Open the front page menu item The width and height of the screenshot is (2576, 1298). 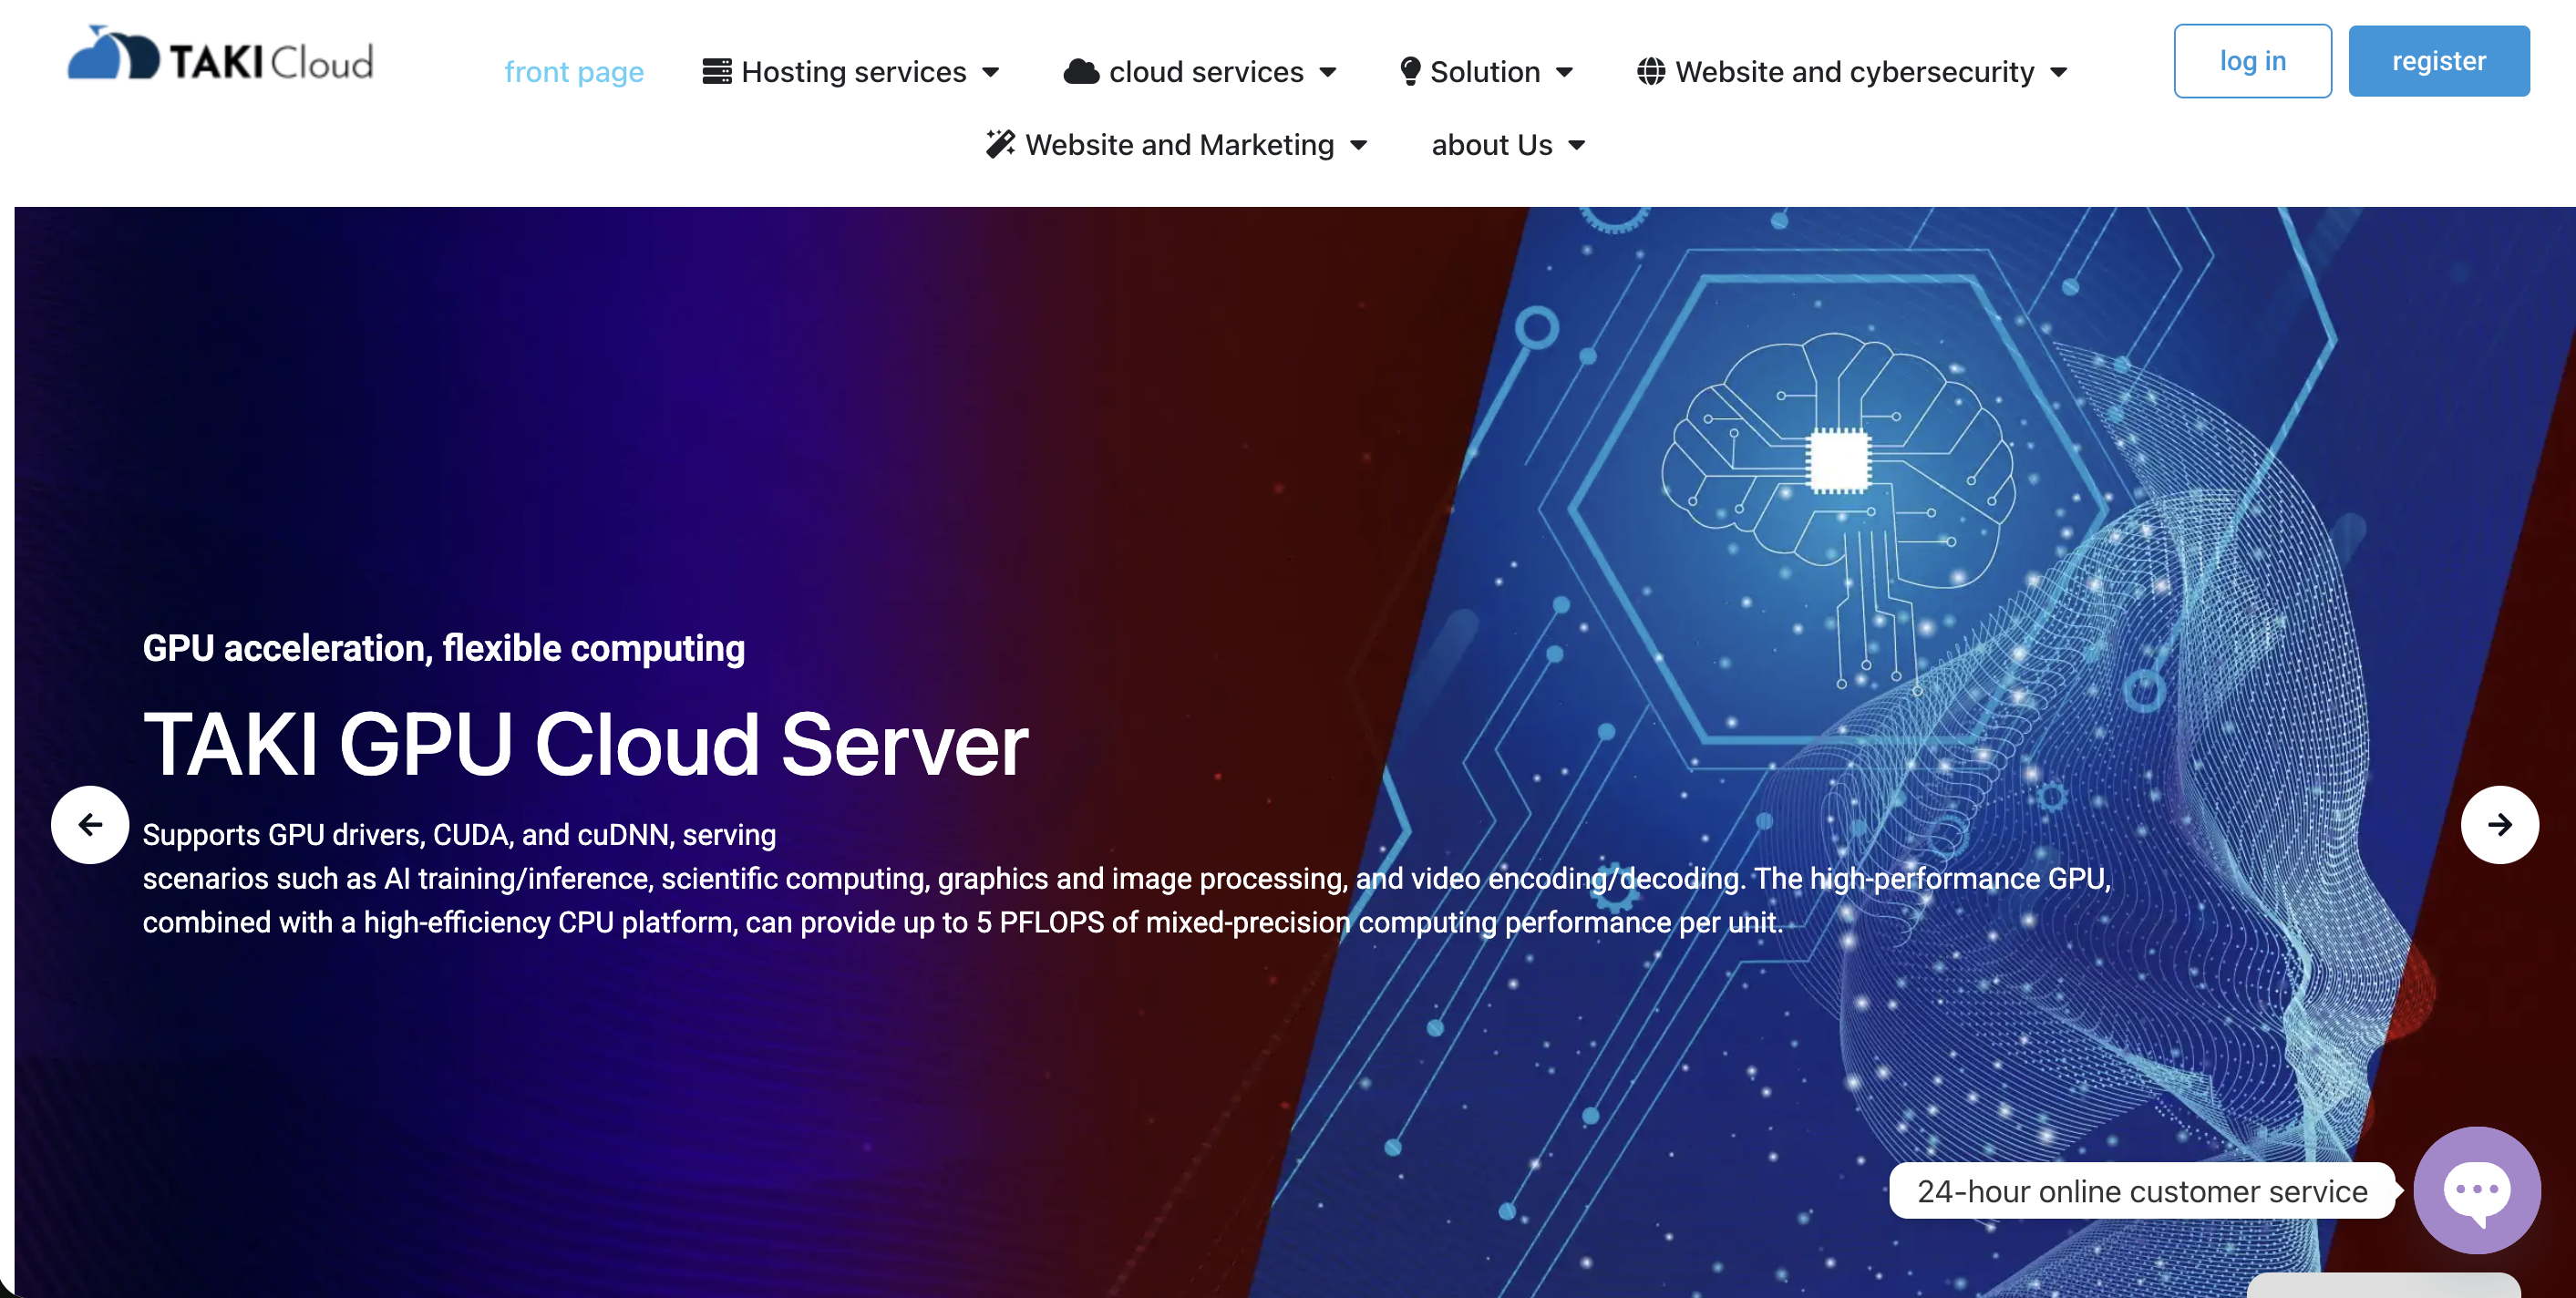coord(574,72)
